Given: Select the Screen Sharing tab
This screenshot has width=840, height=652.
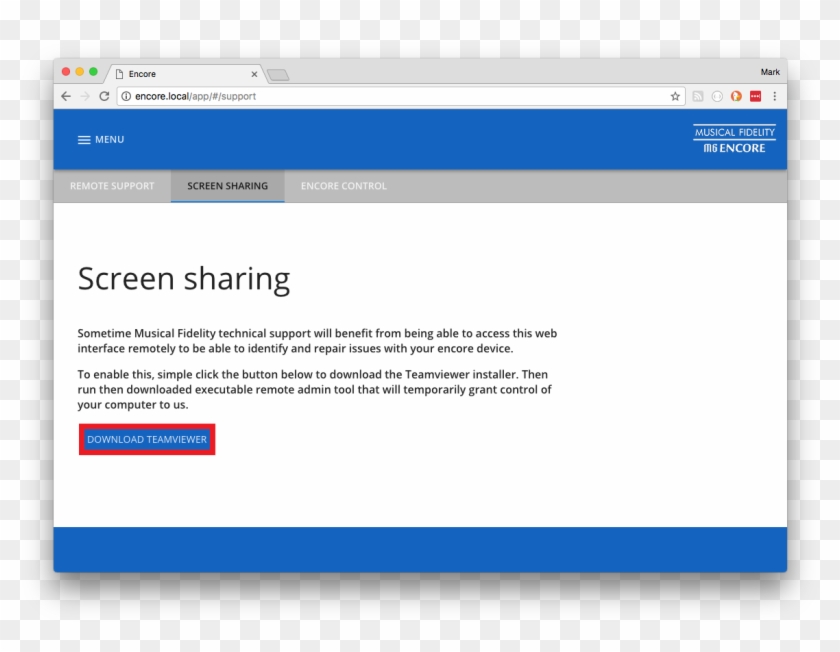Looking at the screenshot, I should [227, 186].
